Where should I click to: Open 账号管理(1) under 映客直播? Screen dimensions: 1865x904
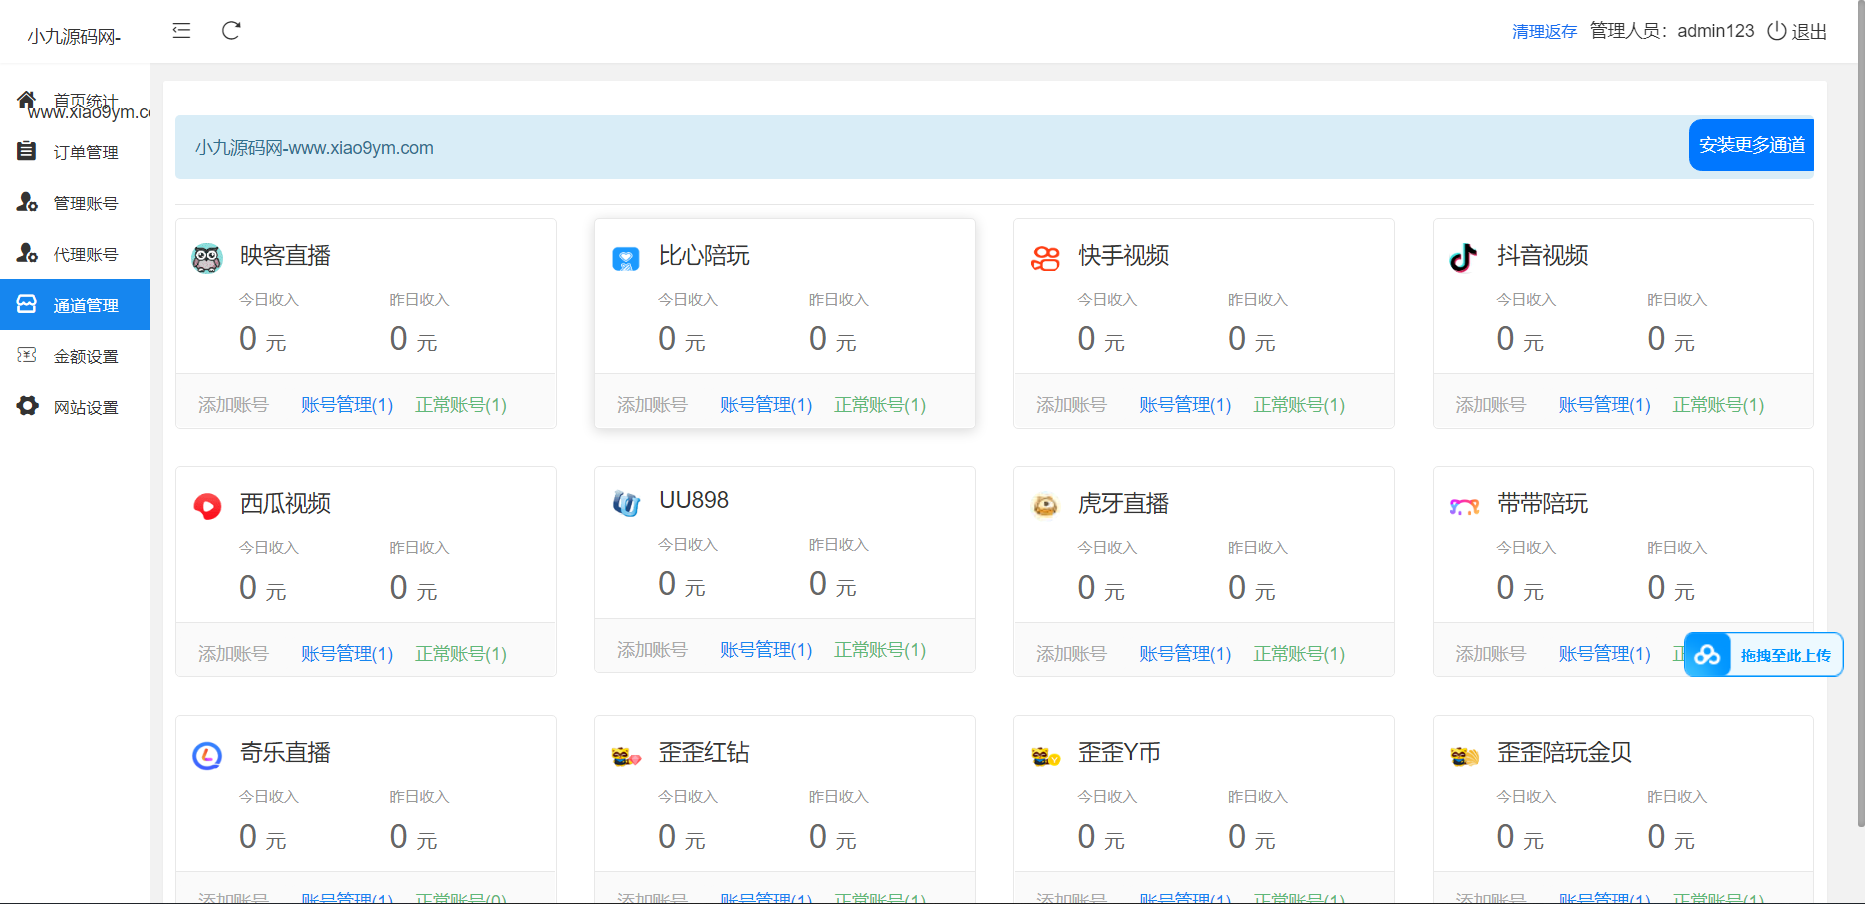tap(347, 405)
